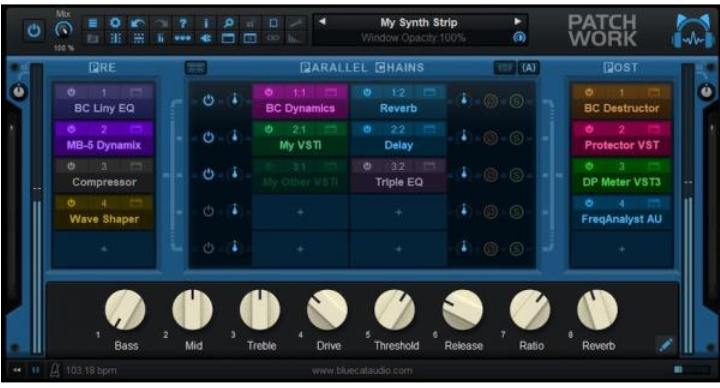This screenshot has width=720, height=388.
Task: Open Delay 2:2 editor window icon
Action: click(x=429, y=129)
